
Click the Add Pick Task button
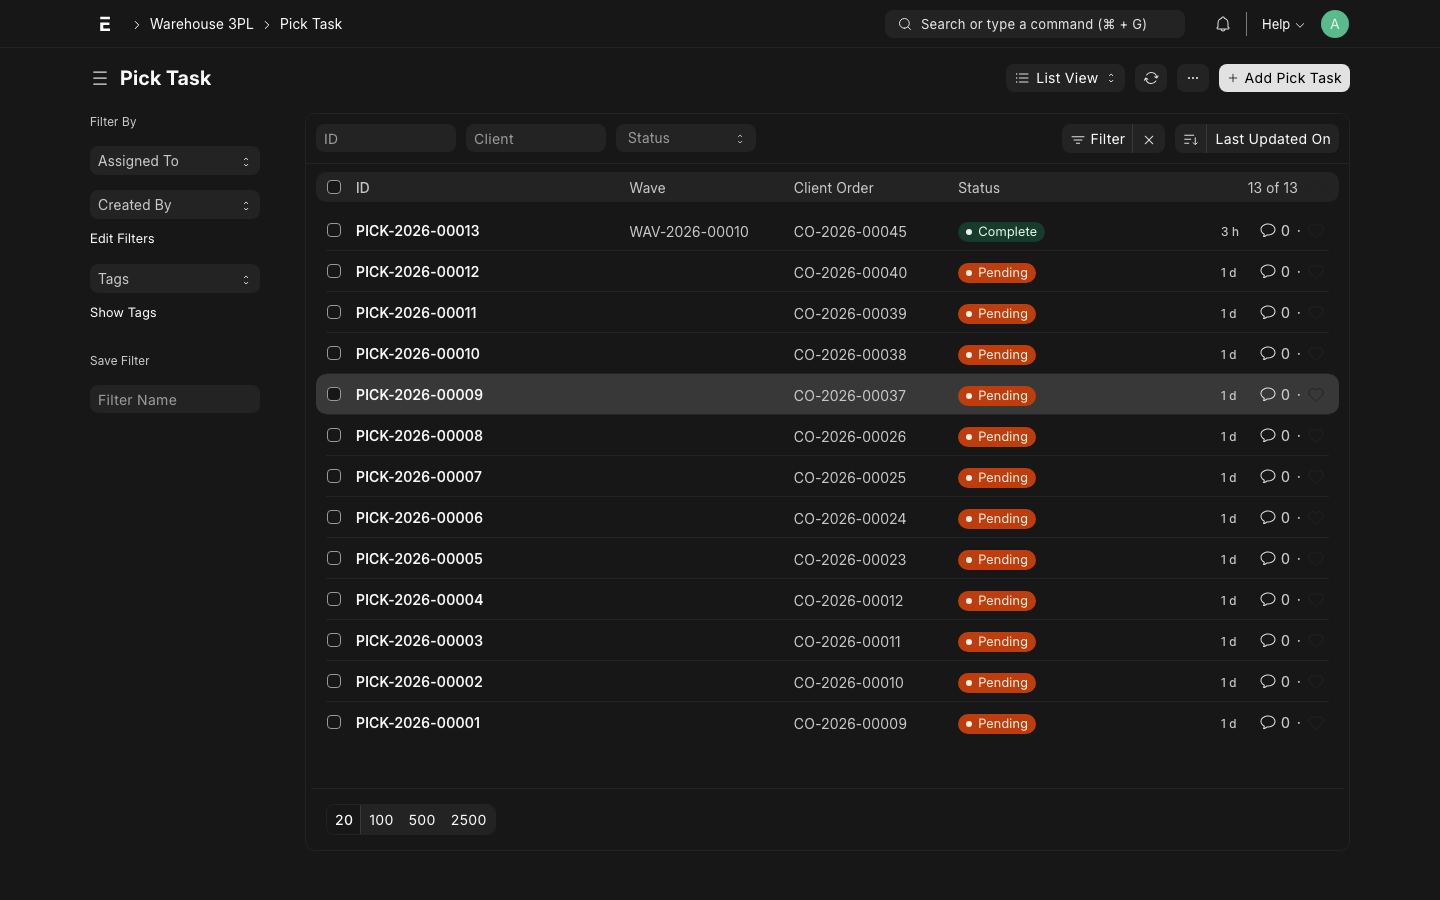1284,77
